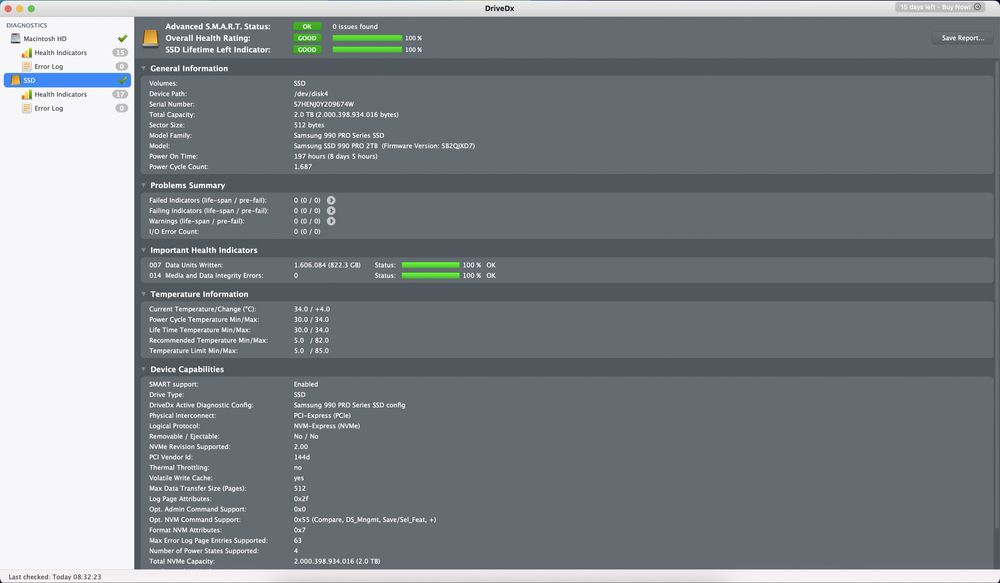Viewport: 1000px width, 583px height.
Task: Open Health Indicators chart icon under Macintosh HD
Action: (x=26, y=53)
